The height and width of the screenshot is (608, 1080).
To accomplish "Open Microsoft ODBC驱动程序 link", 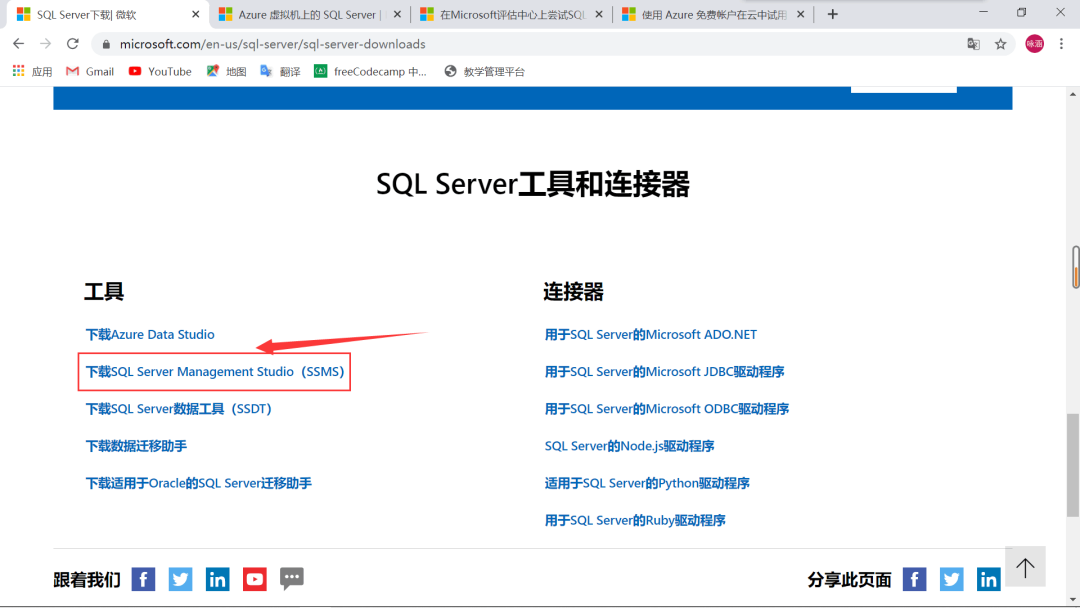I will tap(667, 409).
